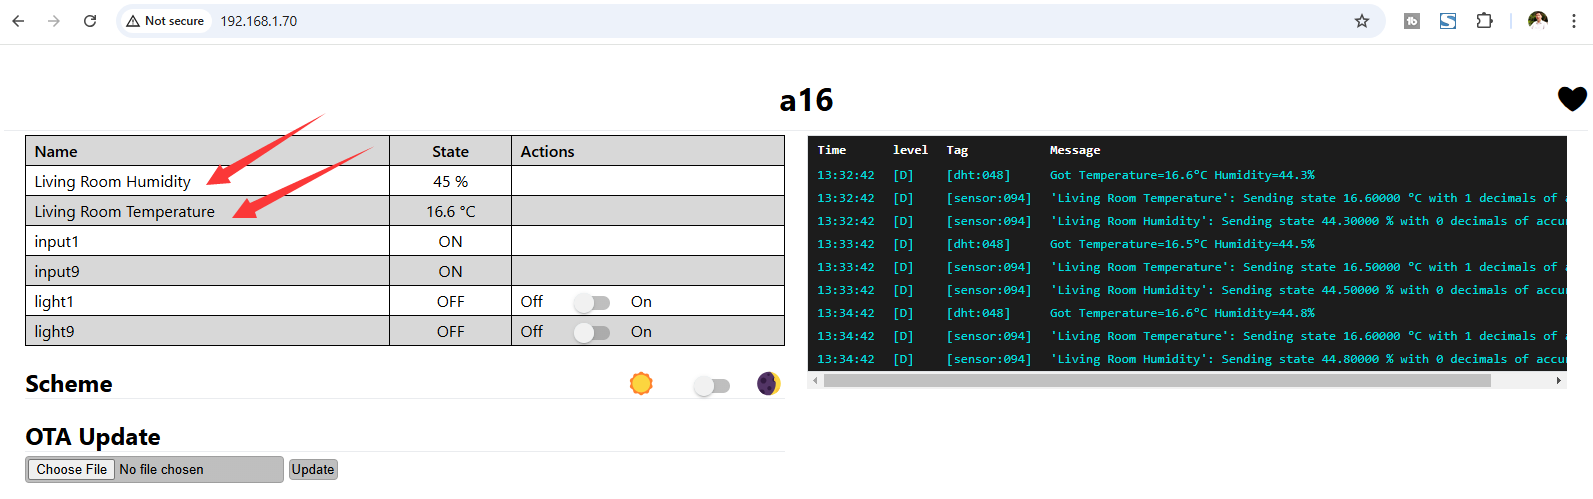Image resolution: width=1593 pixels, height=499 pixels.
Task: Click the address bar URL 192.168.1.70
Action: click(259, 21)
